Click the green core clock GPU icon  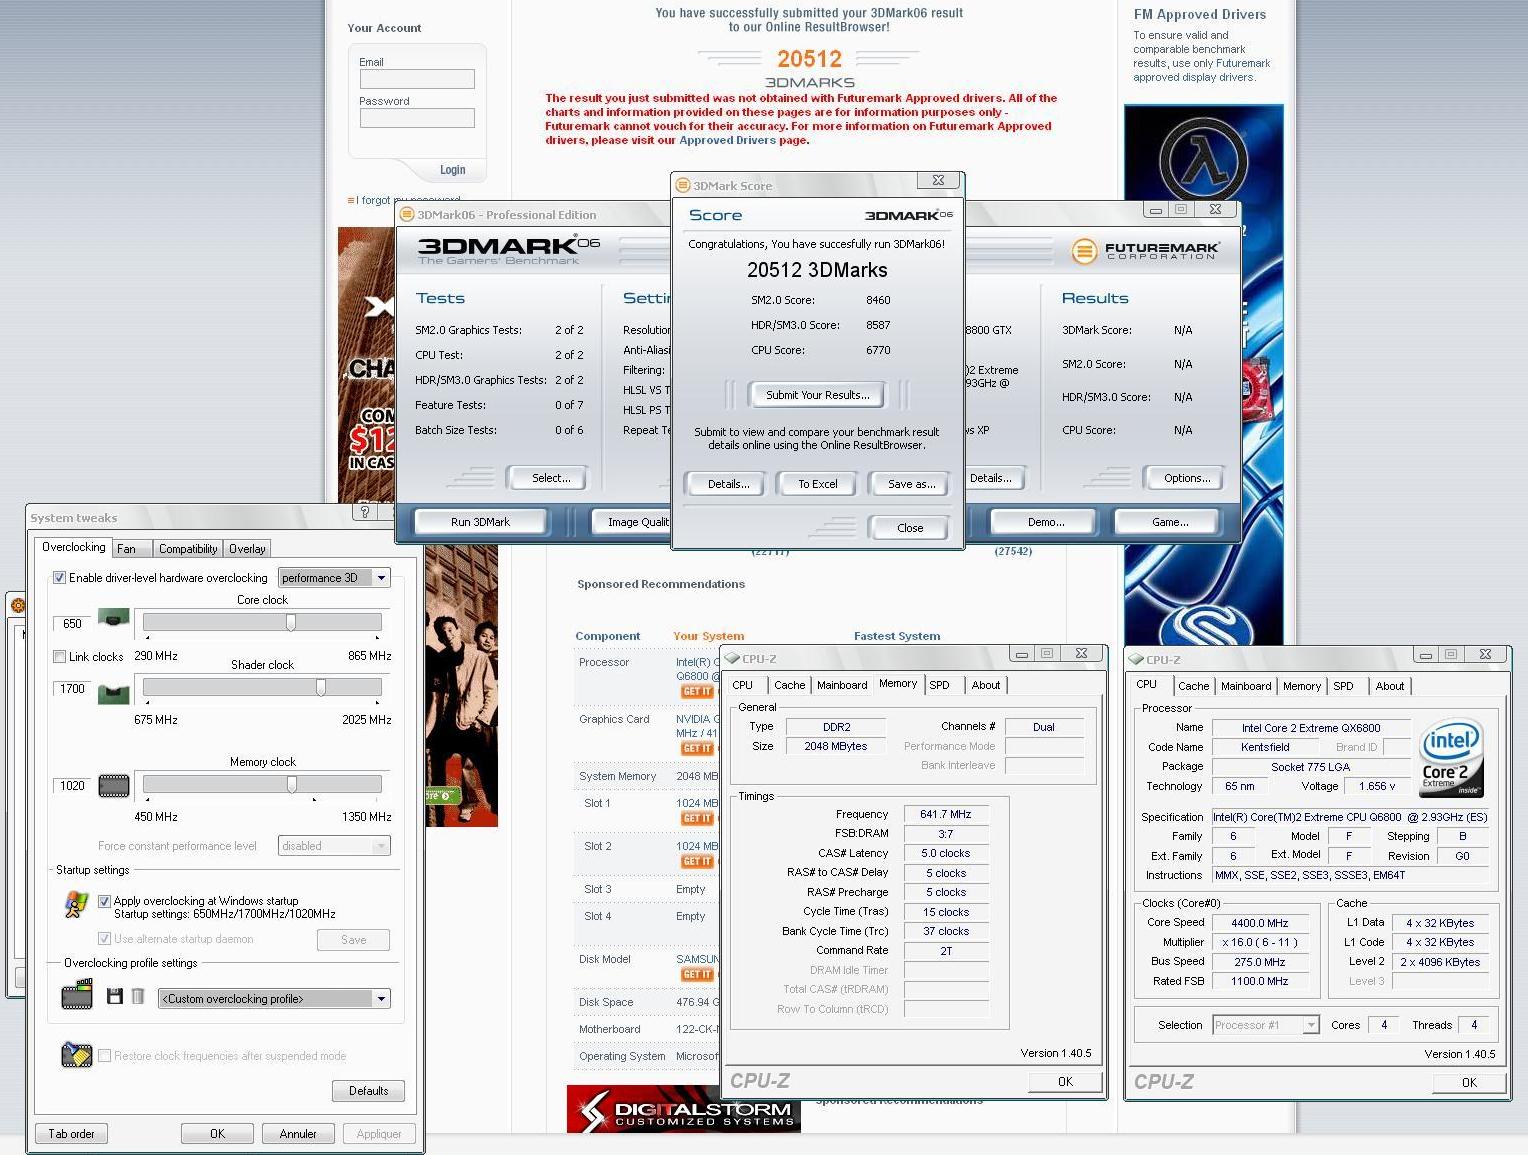click(x=114, y=619)
